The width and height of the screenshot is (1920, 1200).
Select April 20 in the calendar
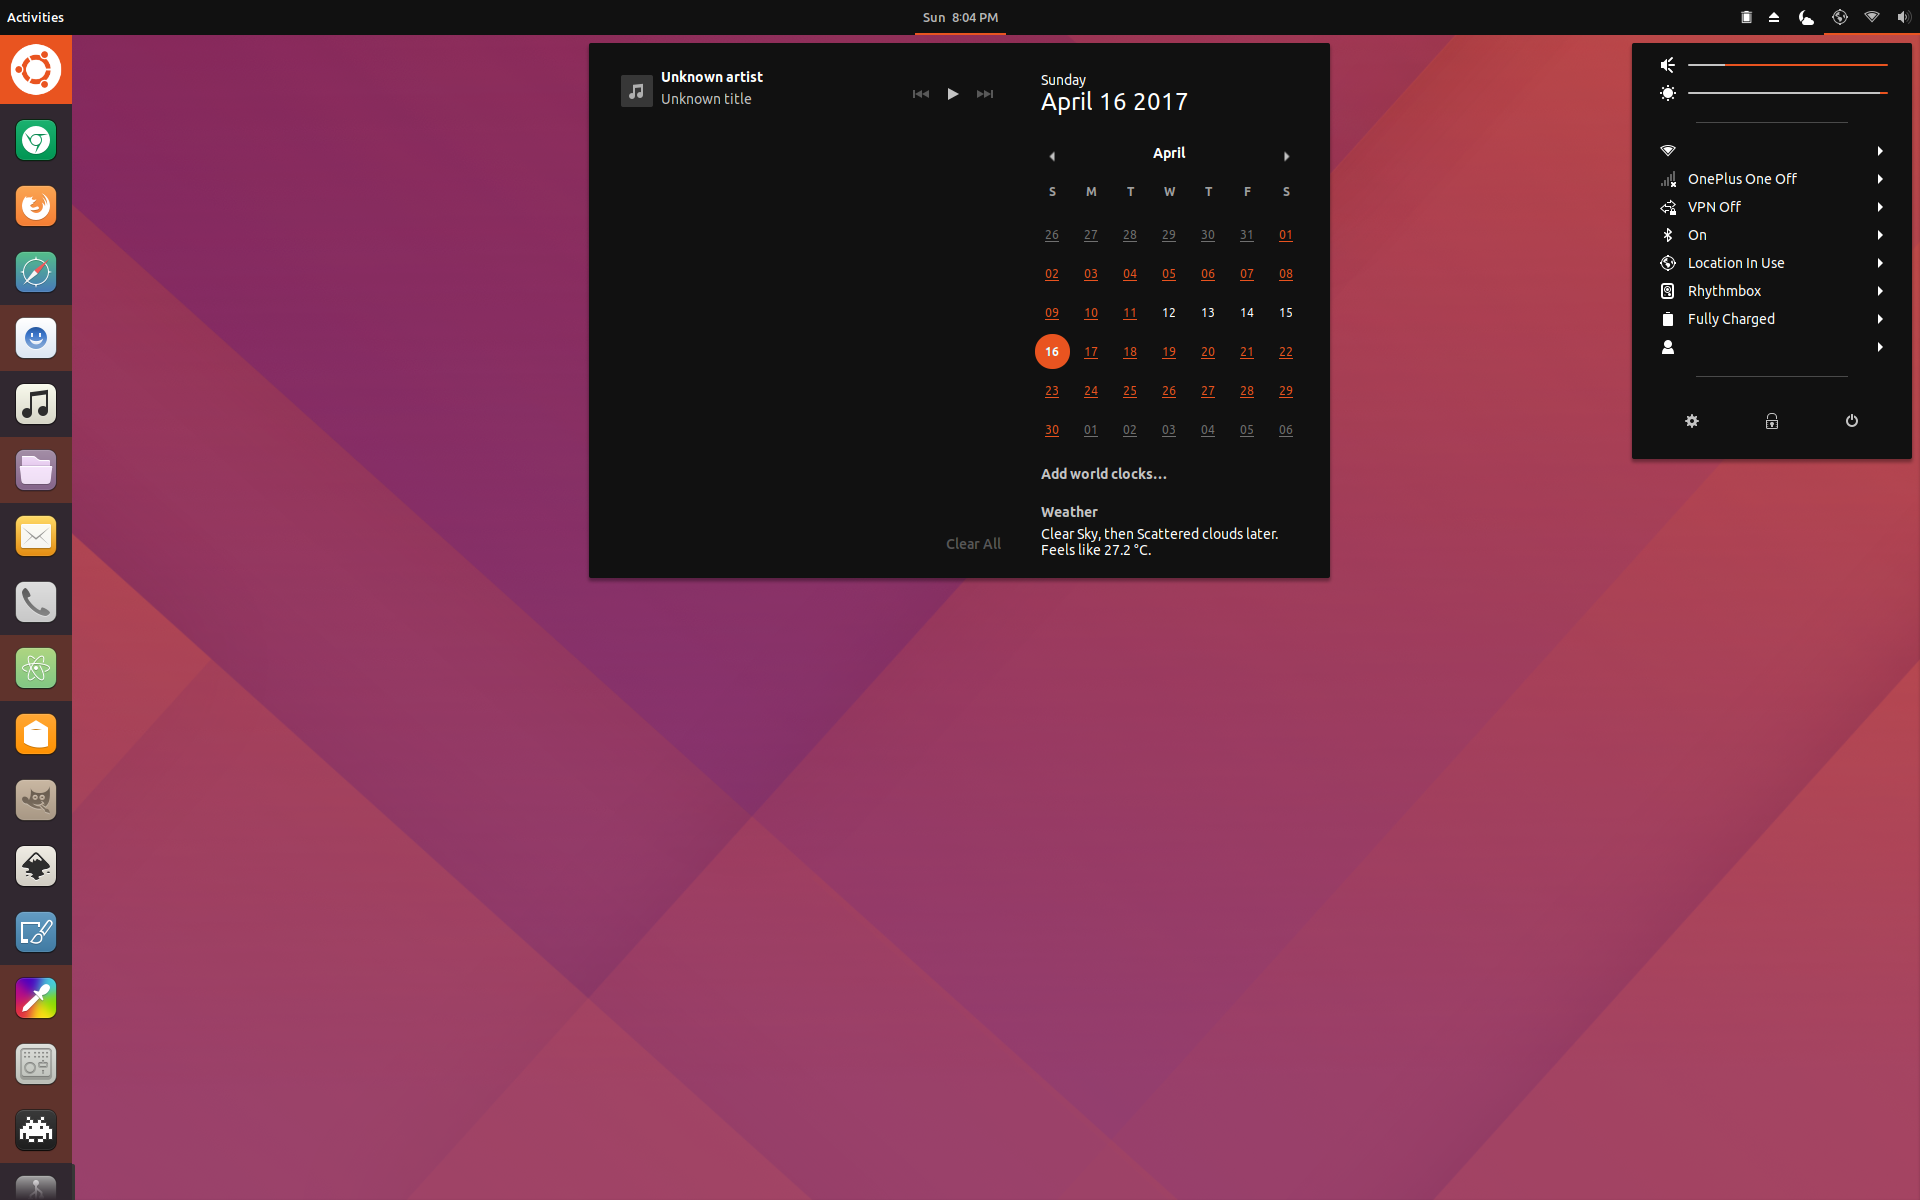pyautogui.click(x=1208, y=352)
